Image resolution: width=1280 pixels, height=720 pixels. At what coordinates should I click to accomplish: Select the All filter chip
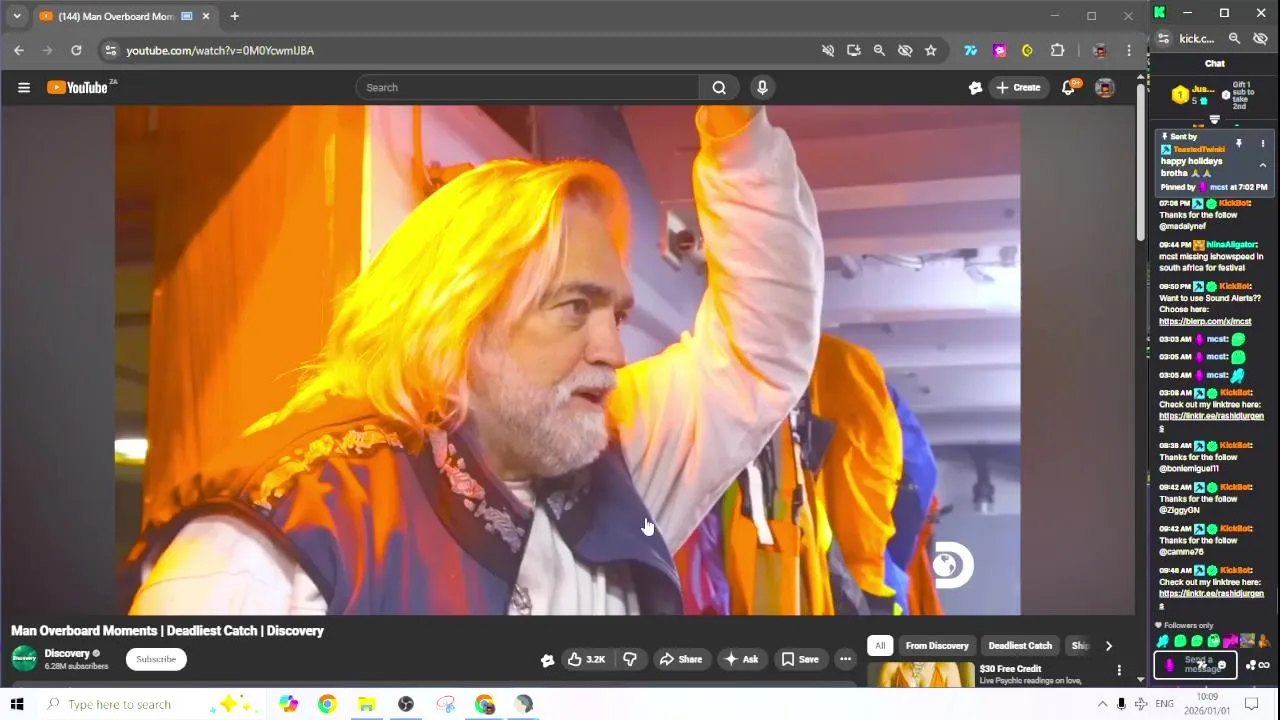coord(880,646)
